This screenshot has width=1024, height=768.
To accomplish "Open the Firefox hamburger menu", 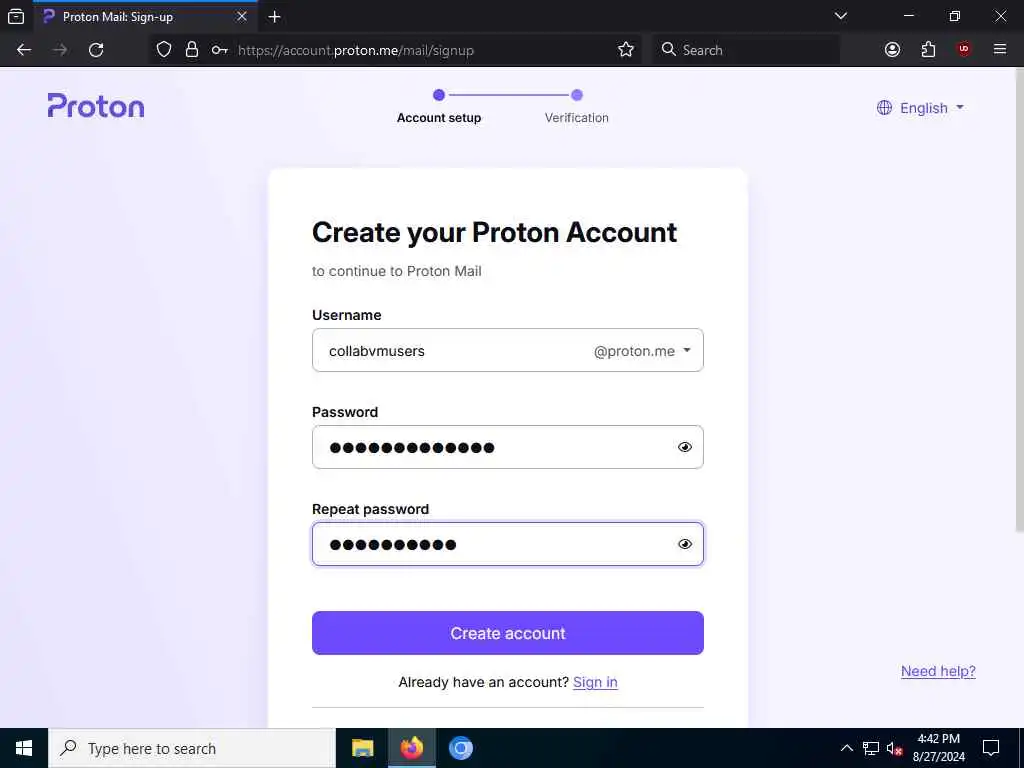I will click(999, 49).
